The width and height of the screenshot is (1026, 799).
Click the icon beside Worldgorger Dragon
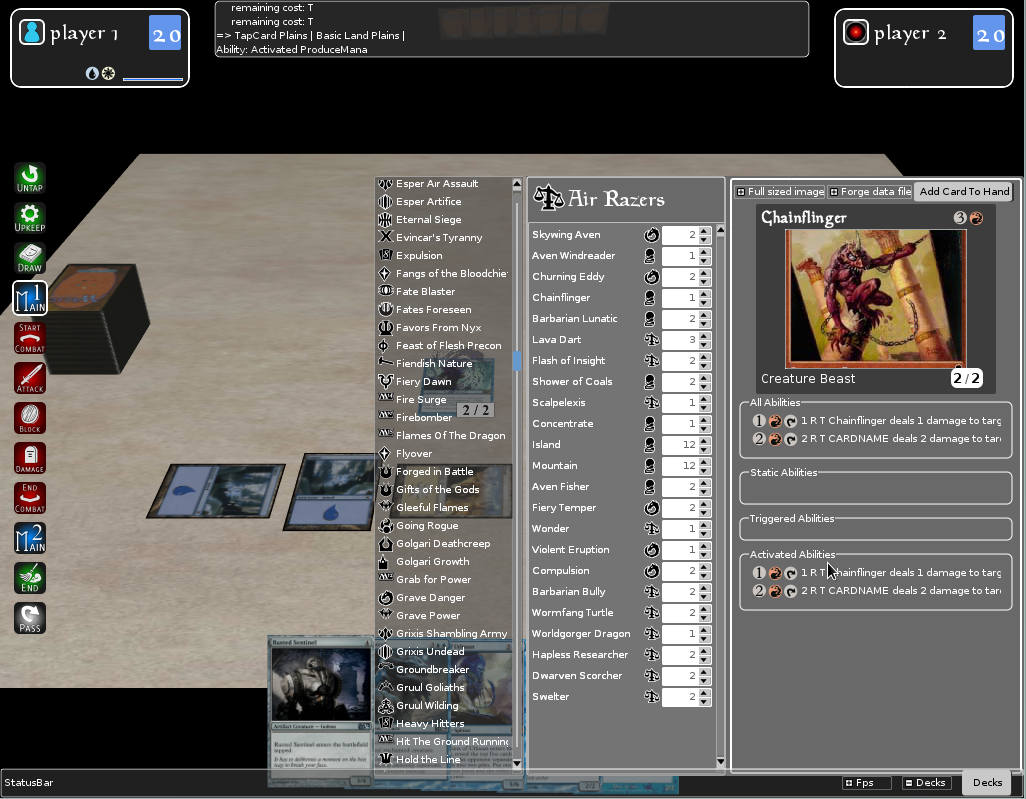coord(651,633)
